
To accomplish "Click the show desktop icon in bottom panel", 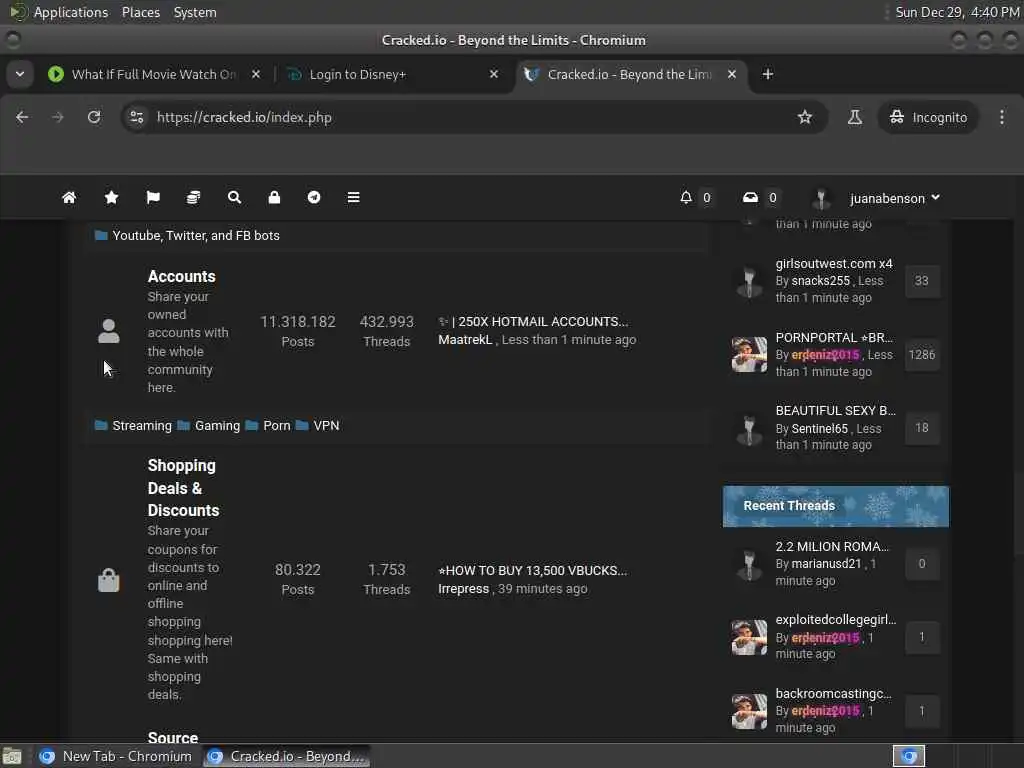I will point(12,756).
